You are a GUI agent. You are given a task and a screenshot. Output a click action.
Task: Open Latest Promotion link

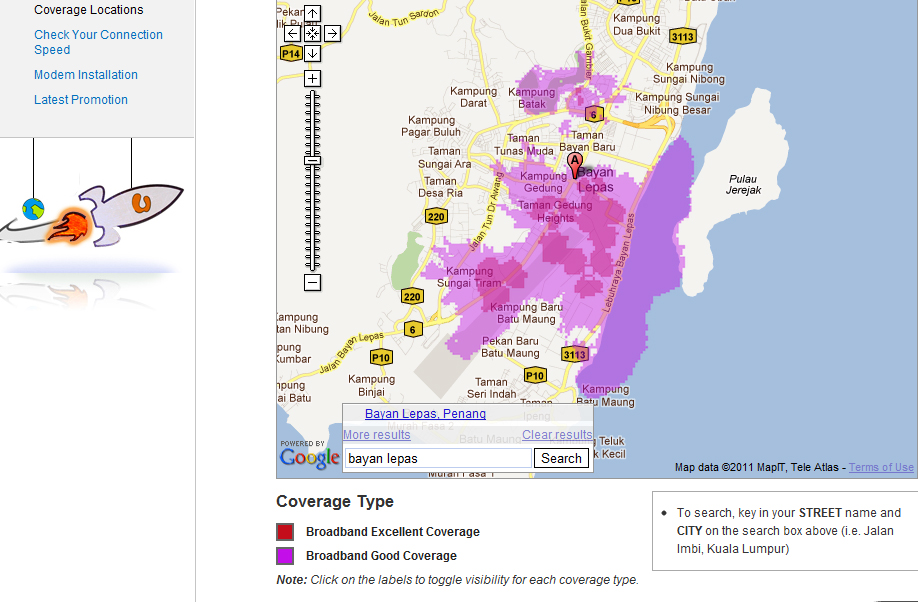81,100
